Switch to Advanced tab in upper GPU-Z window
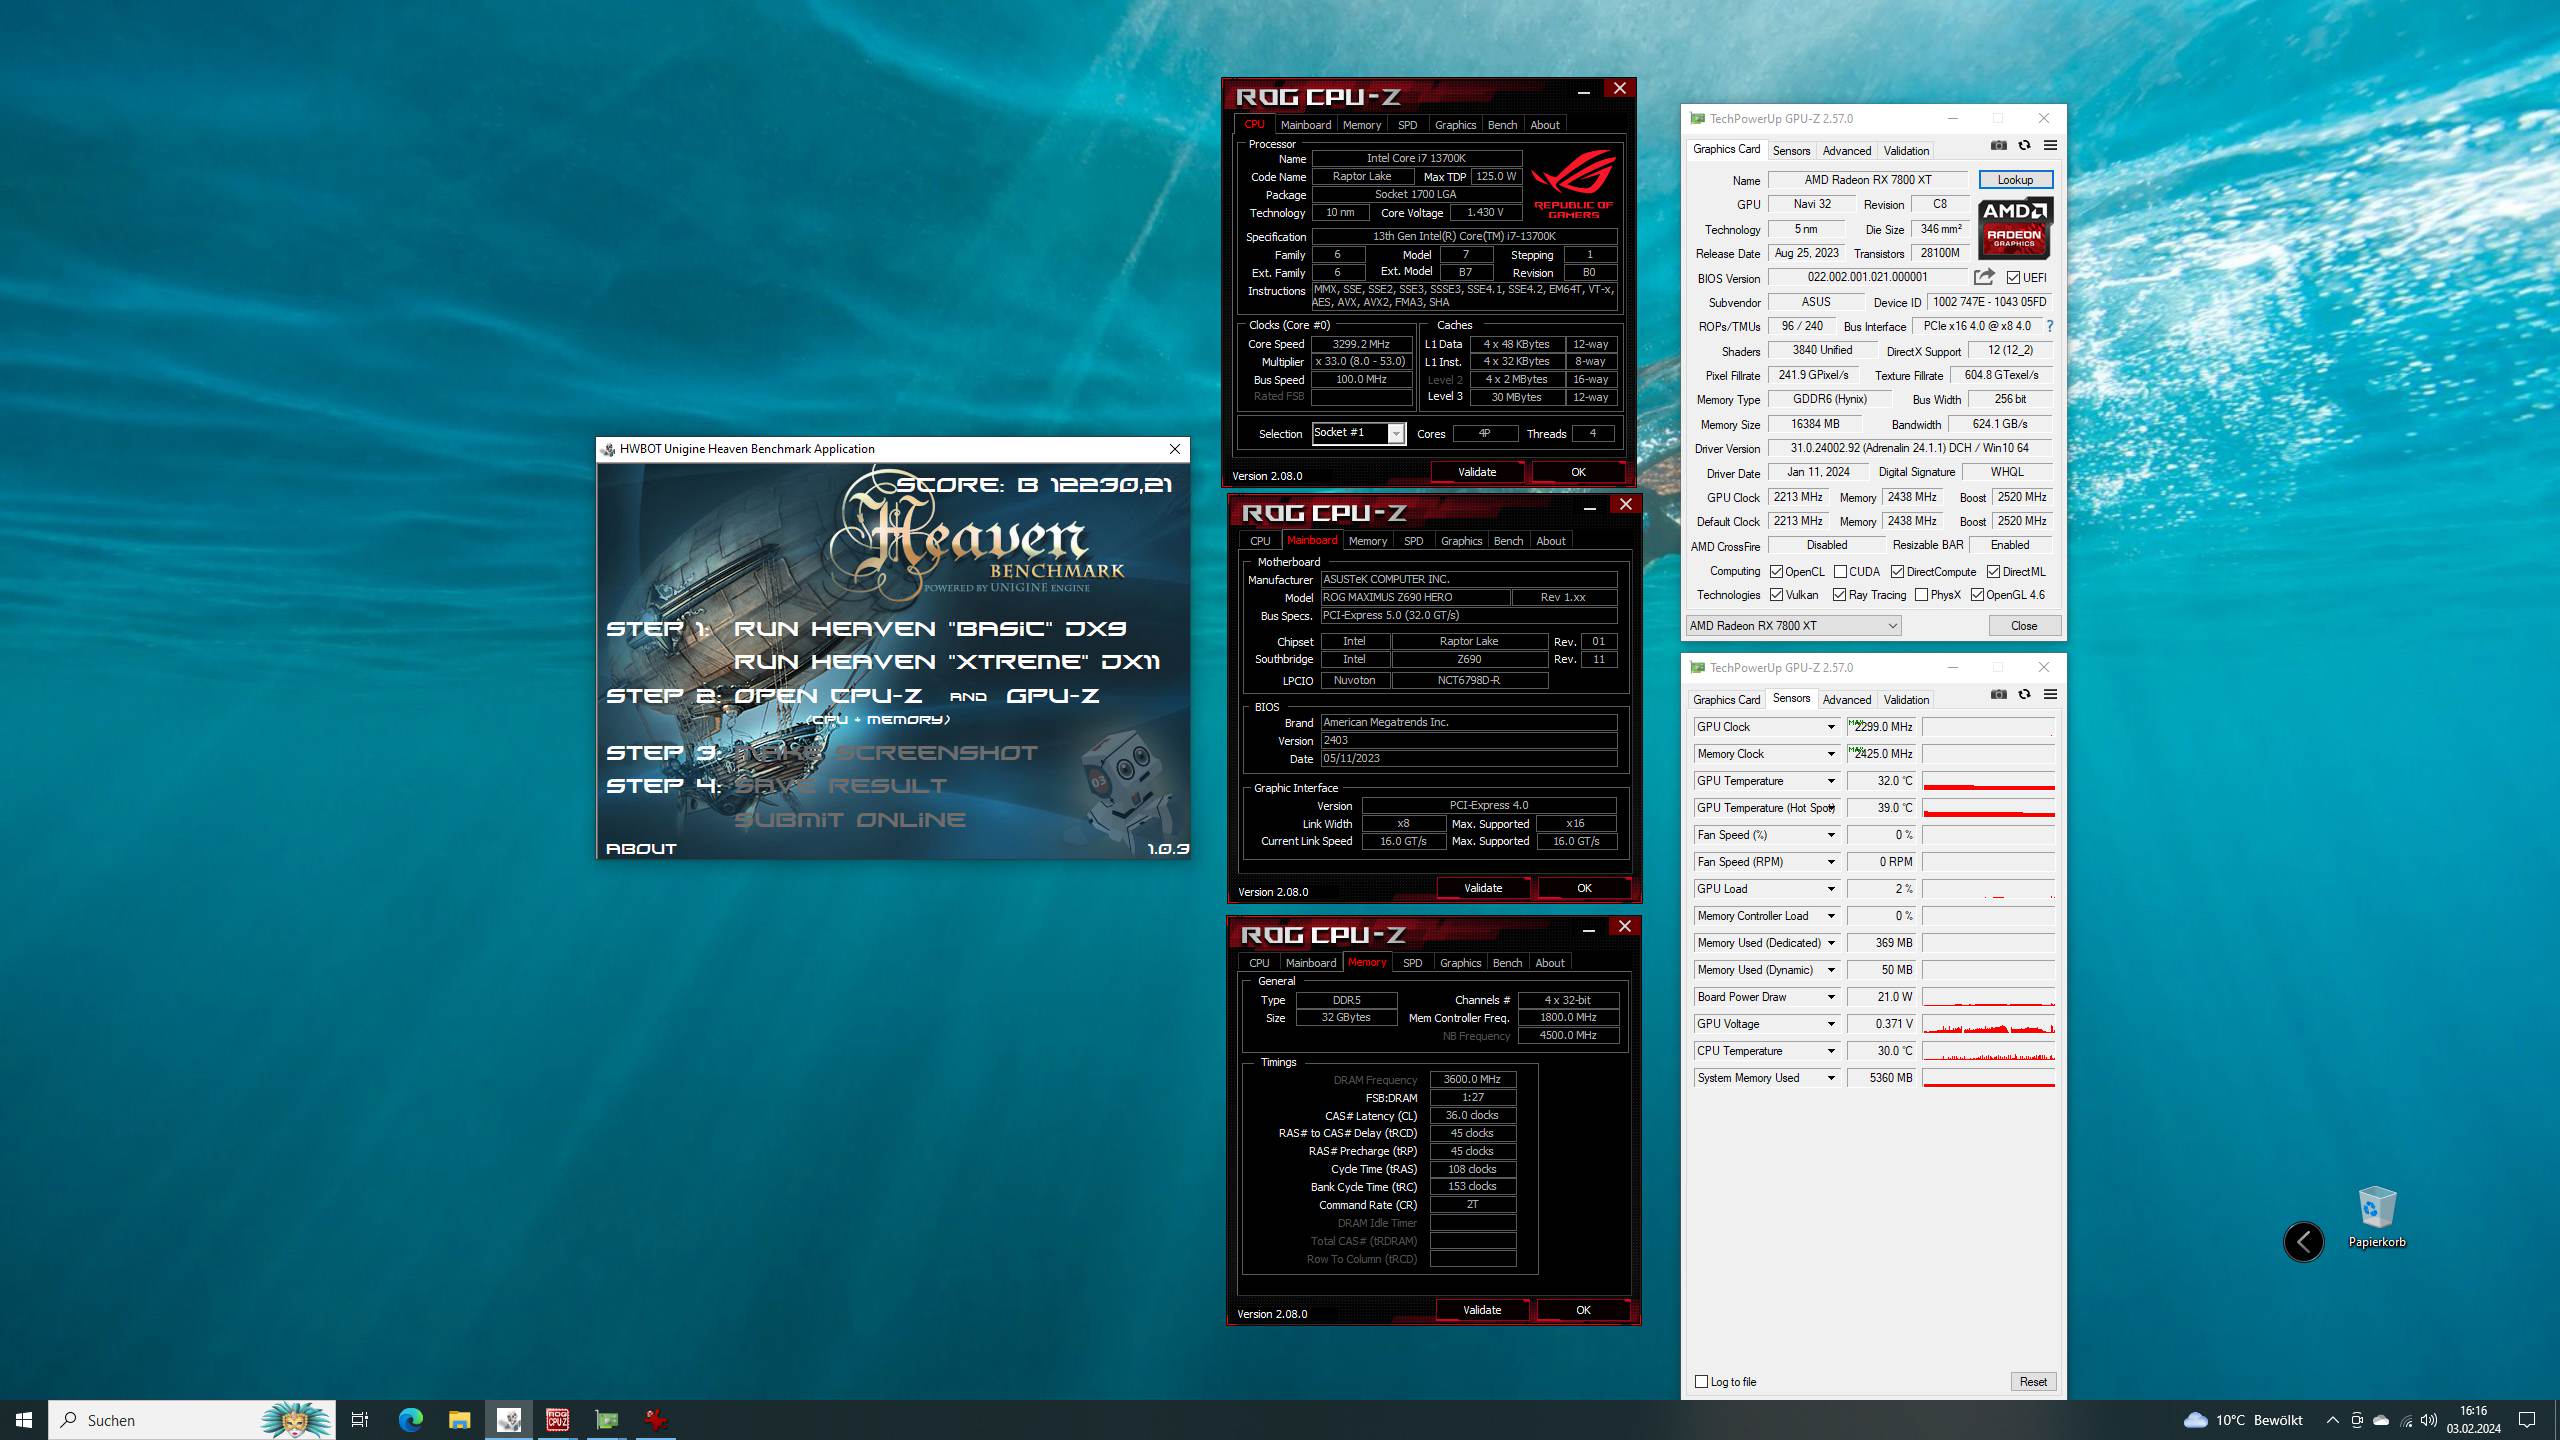Screen dimensions: 2560x1440 1846,151
